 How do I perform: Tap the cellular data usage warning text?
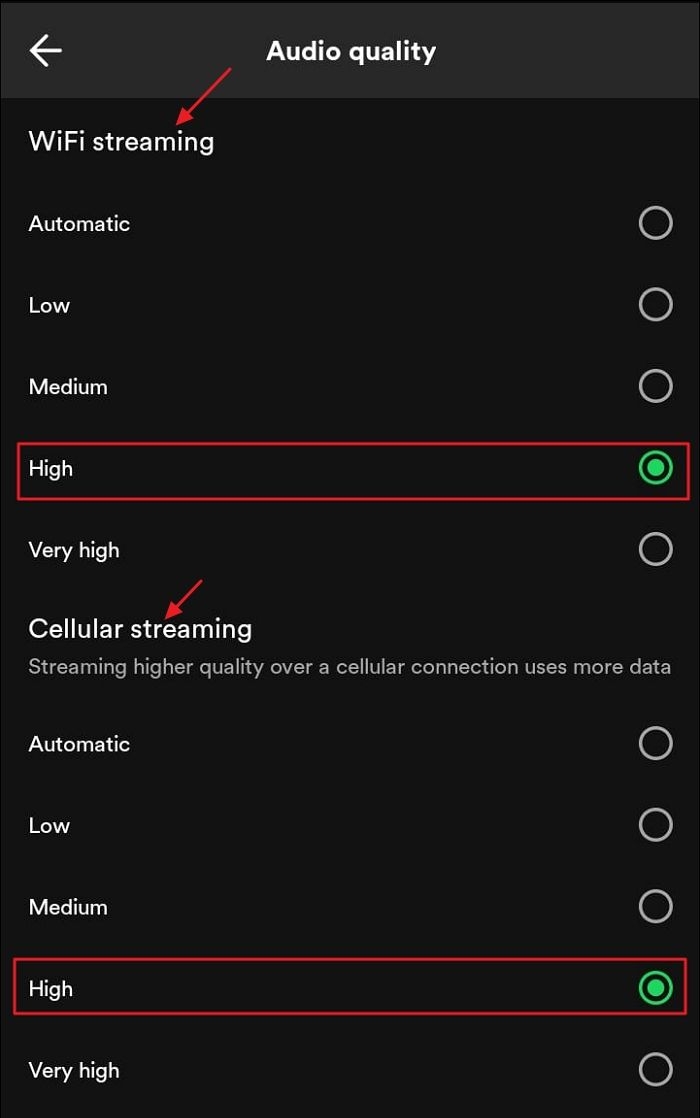[x=350, y=666]
